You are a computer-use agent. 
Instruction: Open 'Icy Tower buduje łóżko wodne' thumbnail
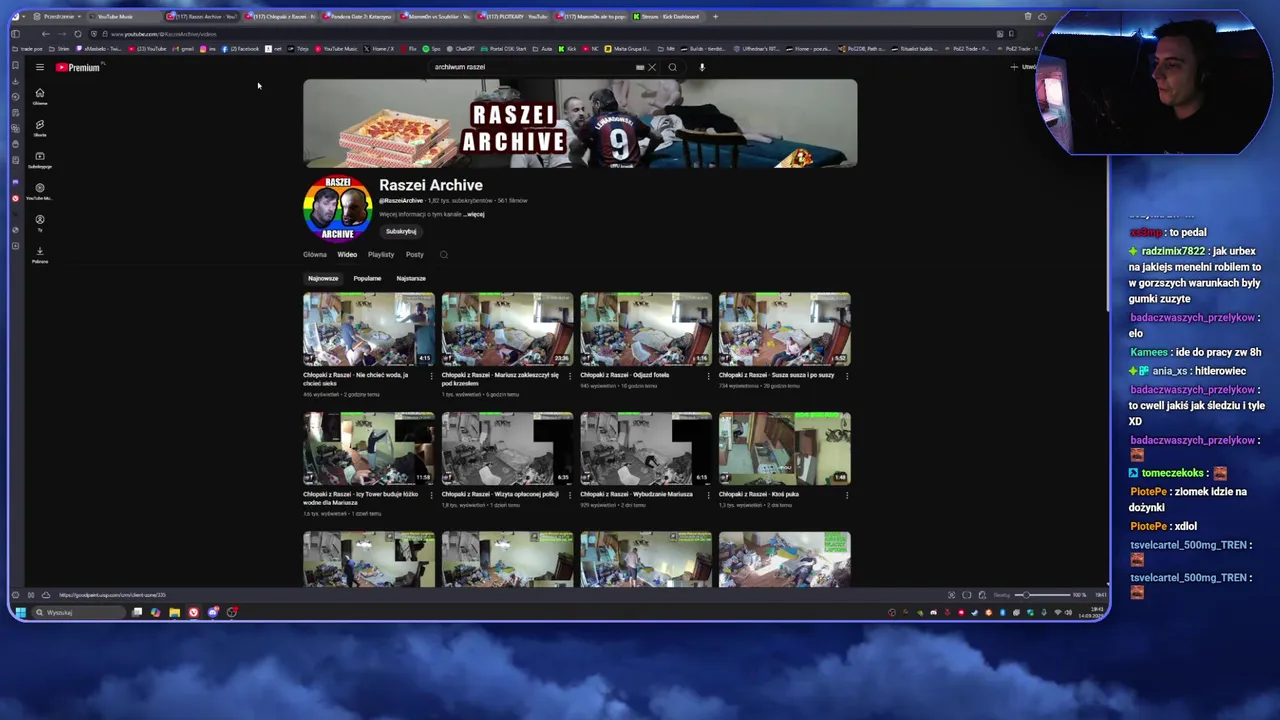coord(369,448)
